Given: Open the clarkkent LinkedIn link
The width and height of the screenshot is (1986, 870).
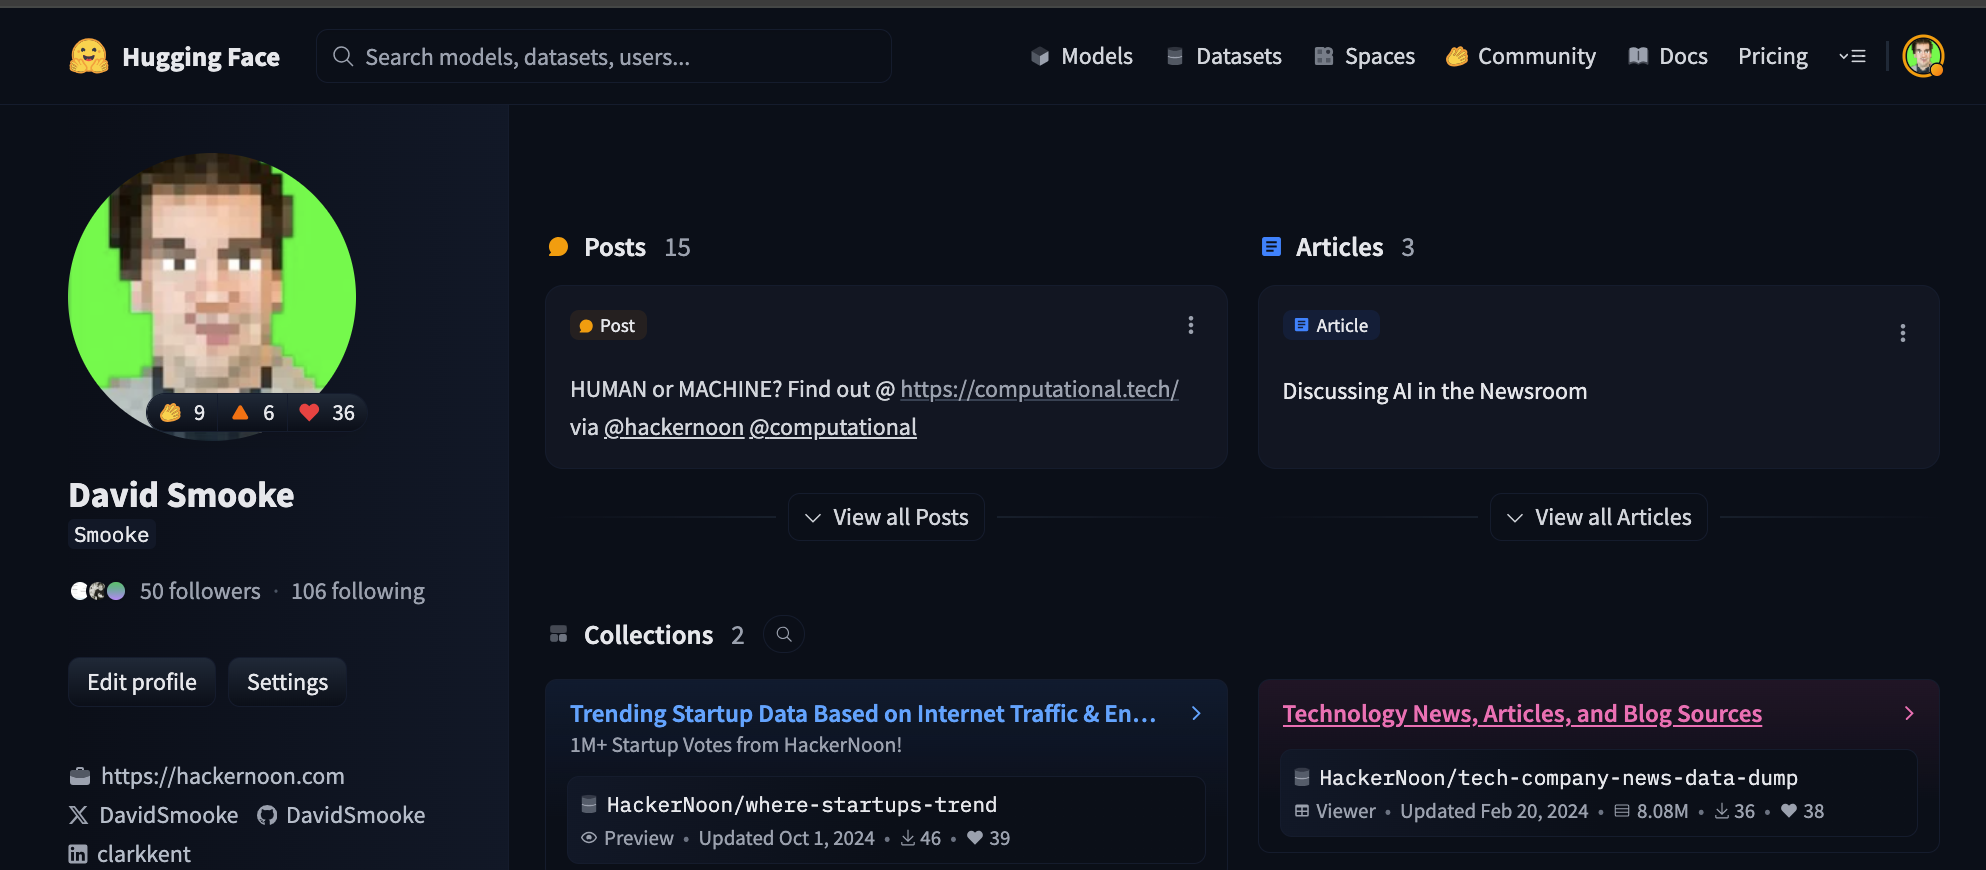Looking at the screenshot, I should click(x=144, y=854).
